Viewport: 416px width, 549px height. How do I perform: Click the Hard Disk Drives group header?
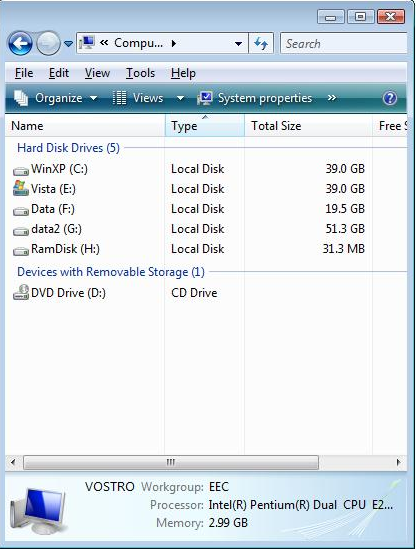click(x=68, y=148)
